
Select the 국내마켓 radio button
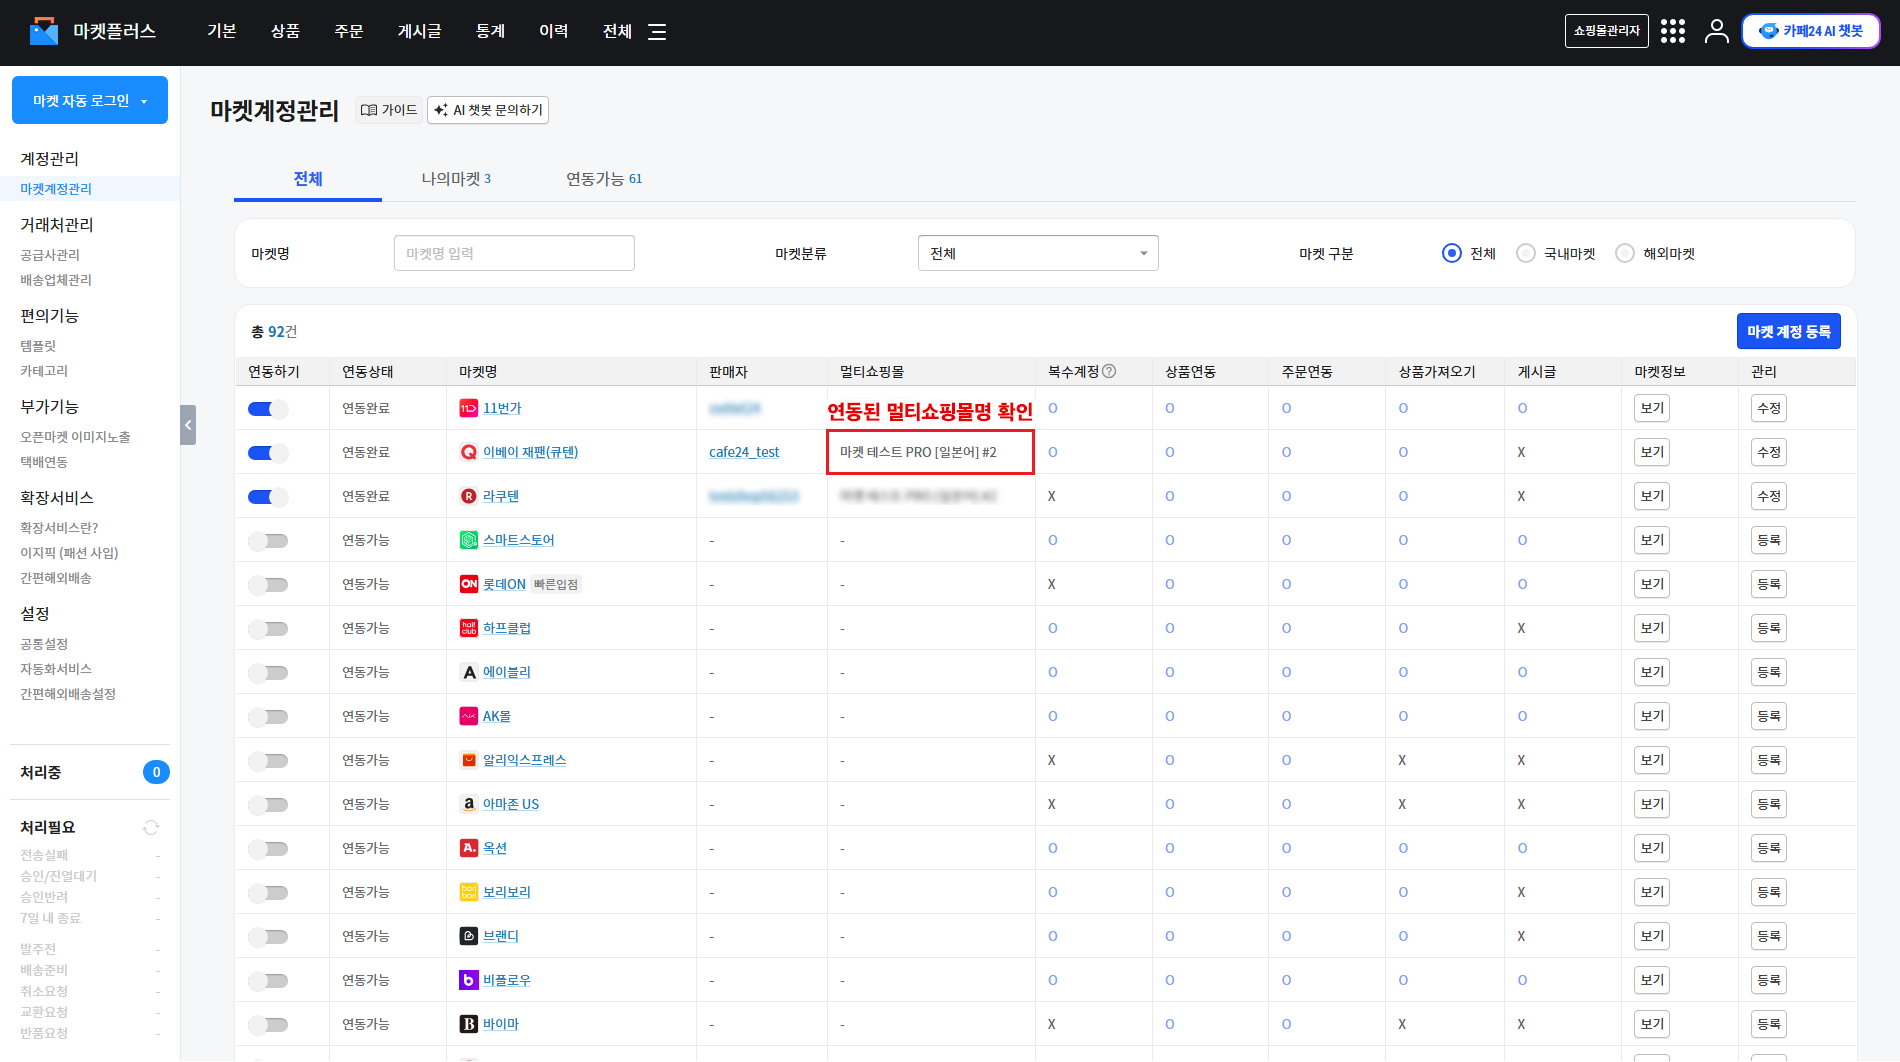pos(1526,253)
